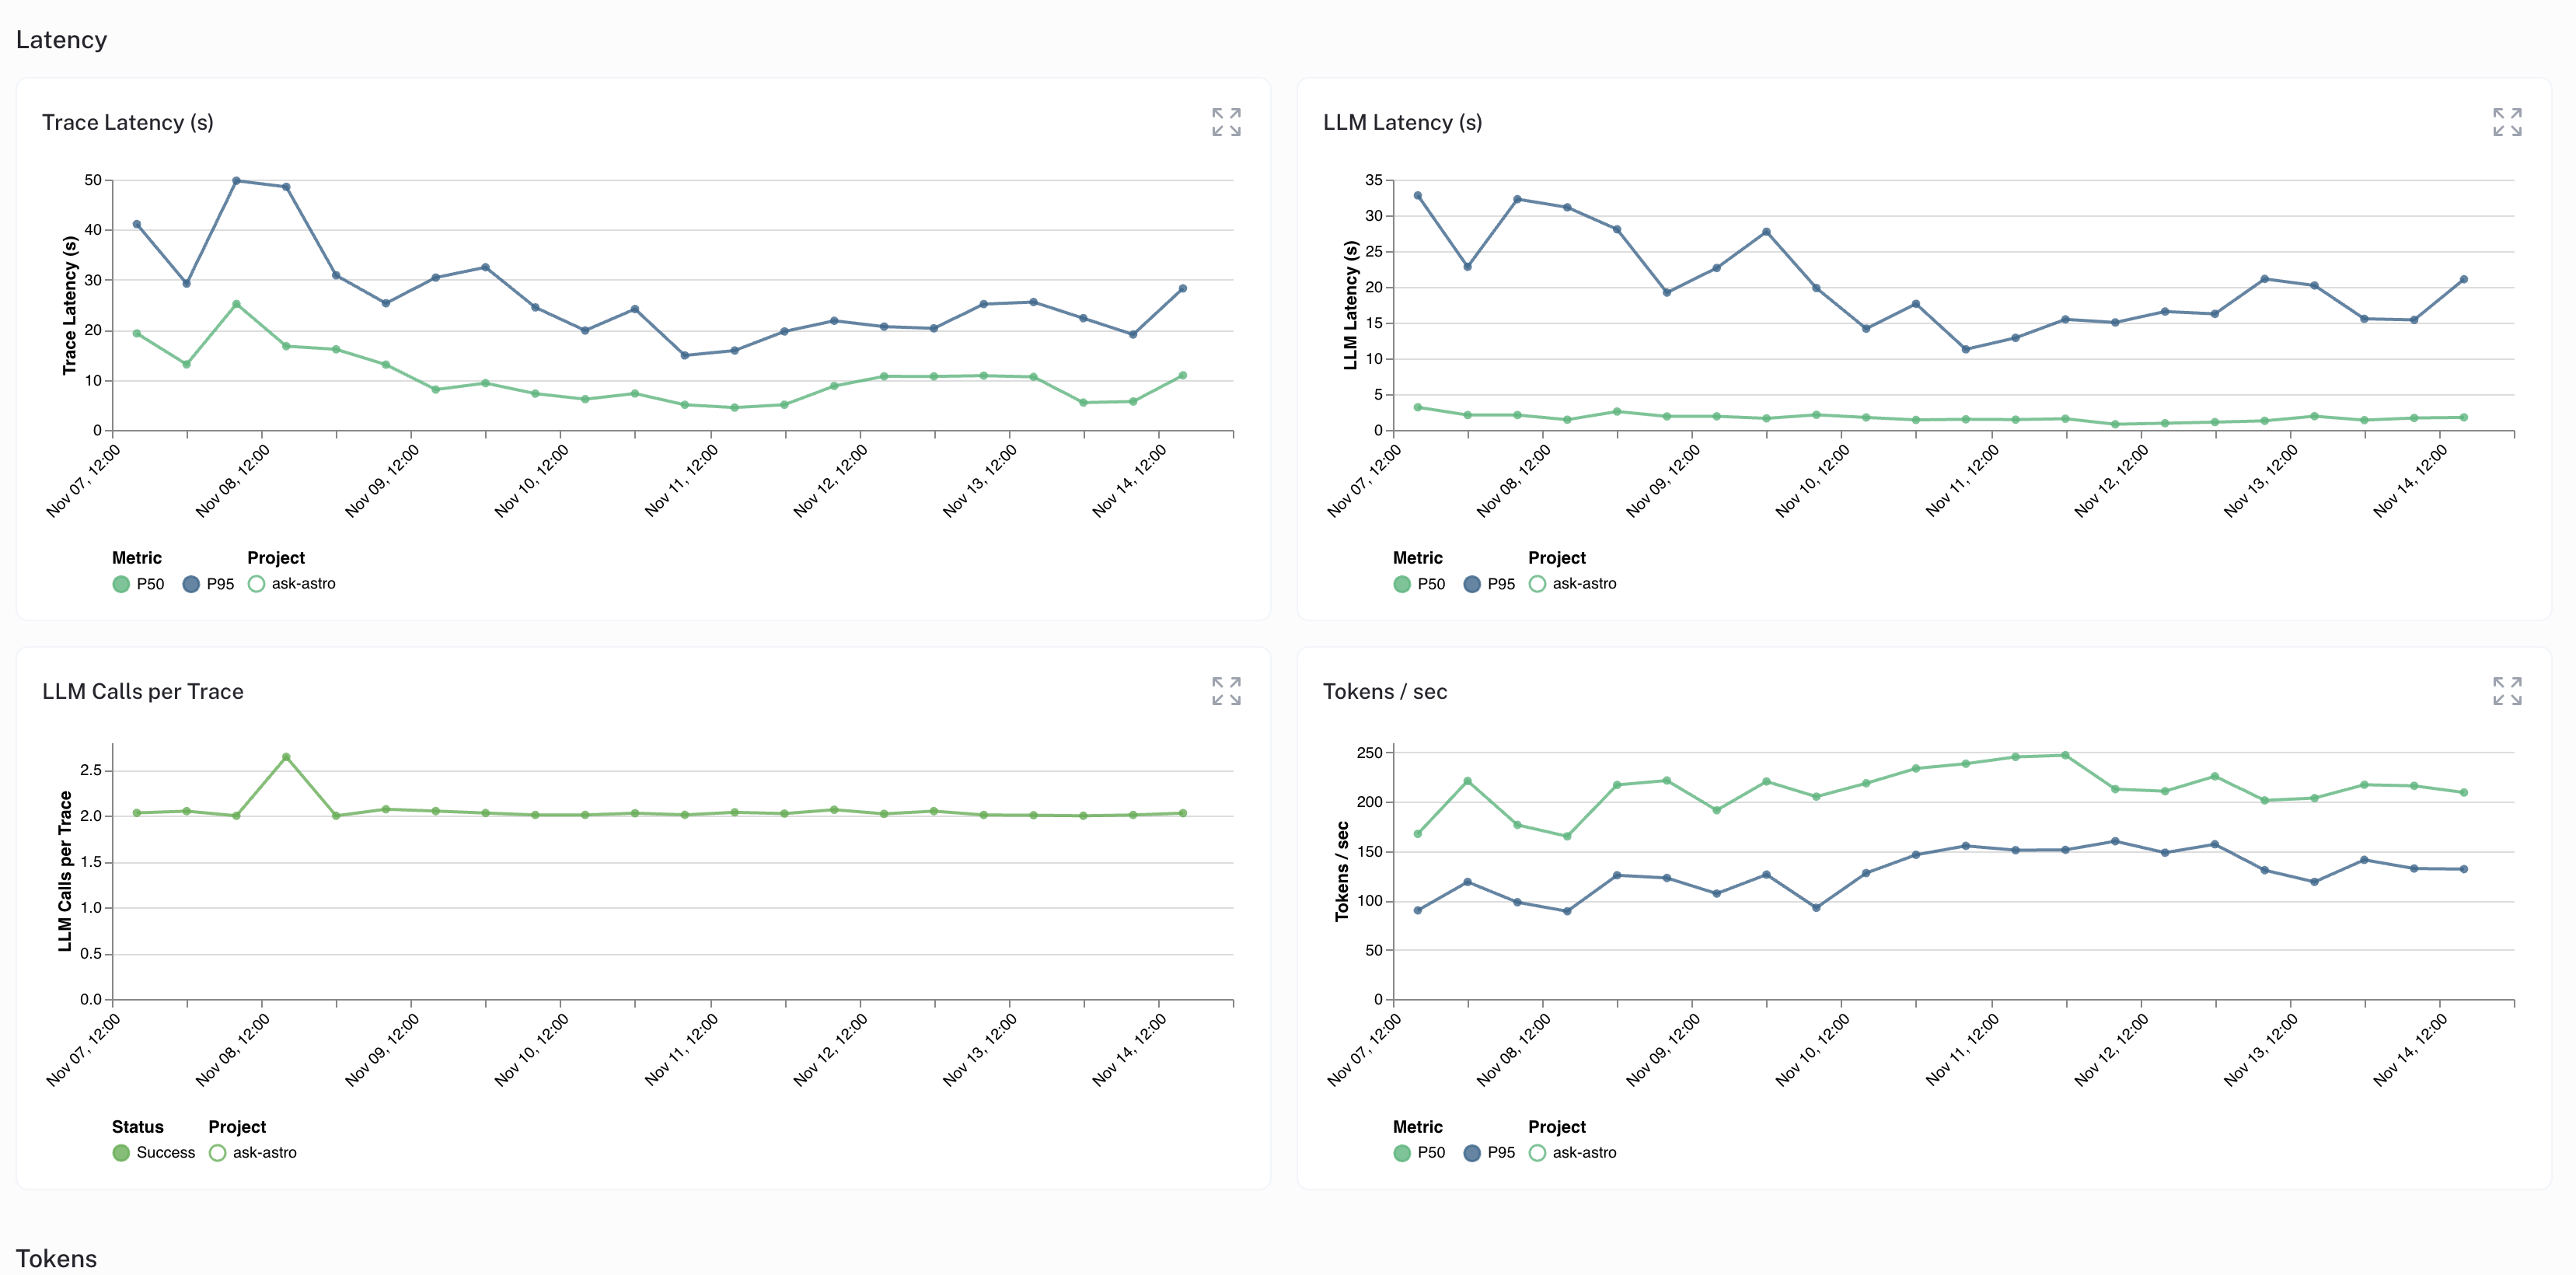Click the highest P50 point in Tokens / sec

2065,755
